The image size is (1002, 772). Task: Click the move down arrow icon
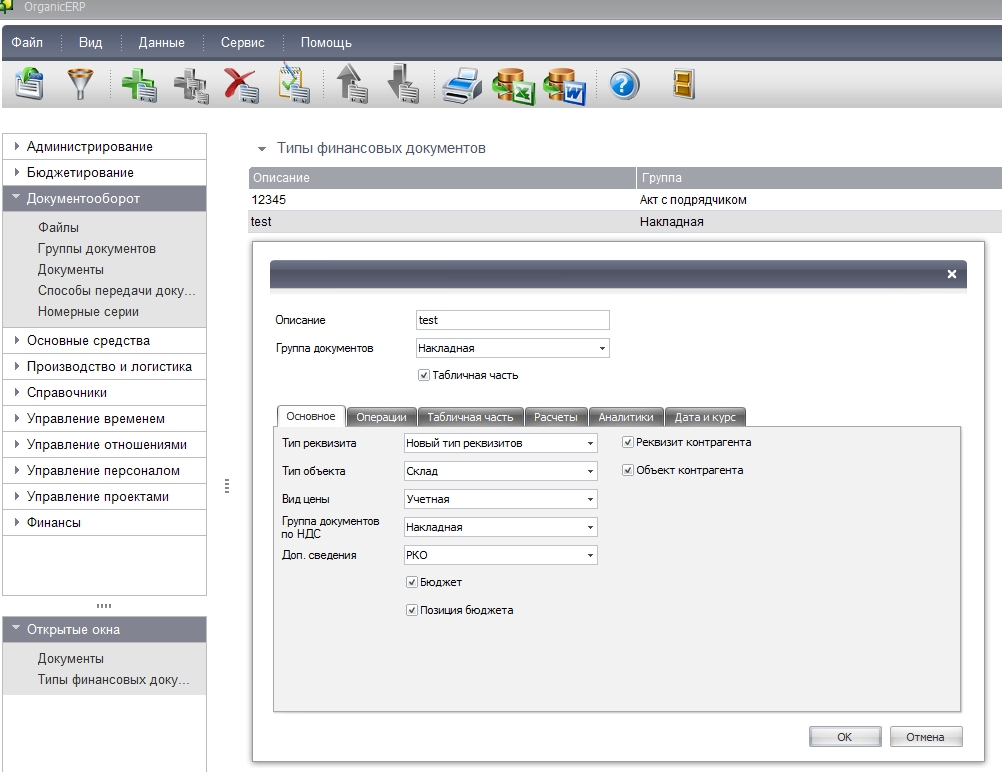[403, 84]
